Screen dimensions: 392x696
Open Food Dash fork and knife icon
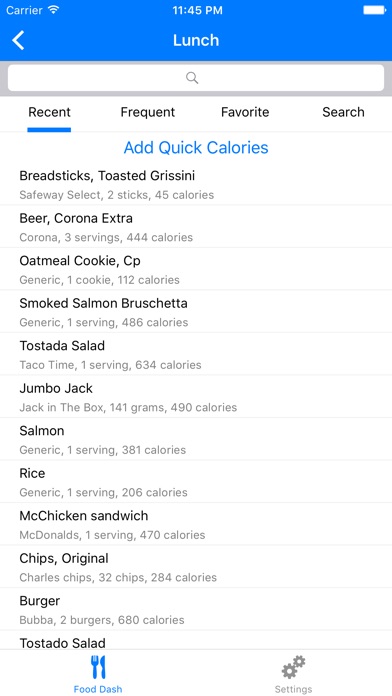click(98, 667)
